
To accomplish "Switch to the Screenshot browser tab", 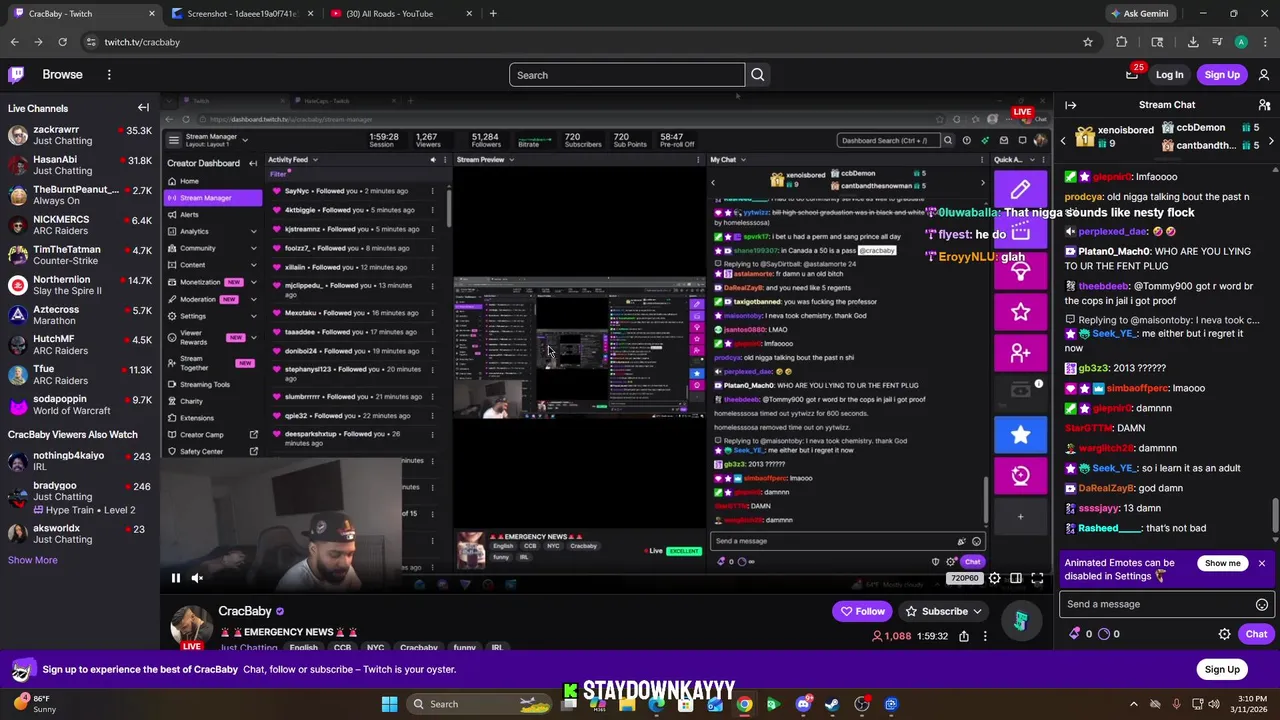I will tap(240, 14).
